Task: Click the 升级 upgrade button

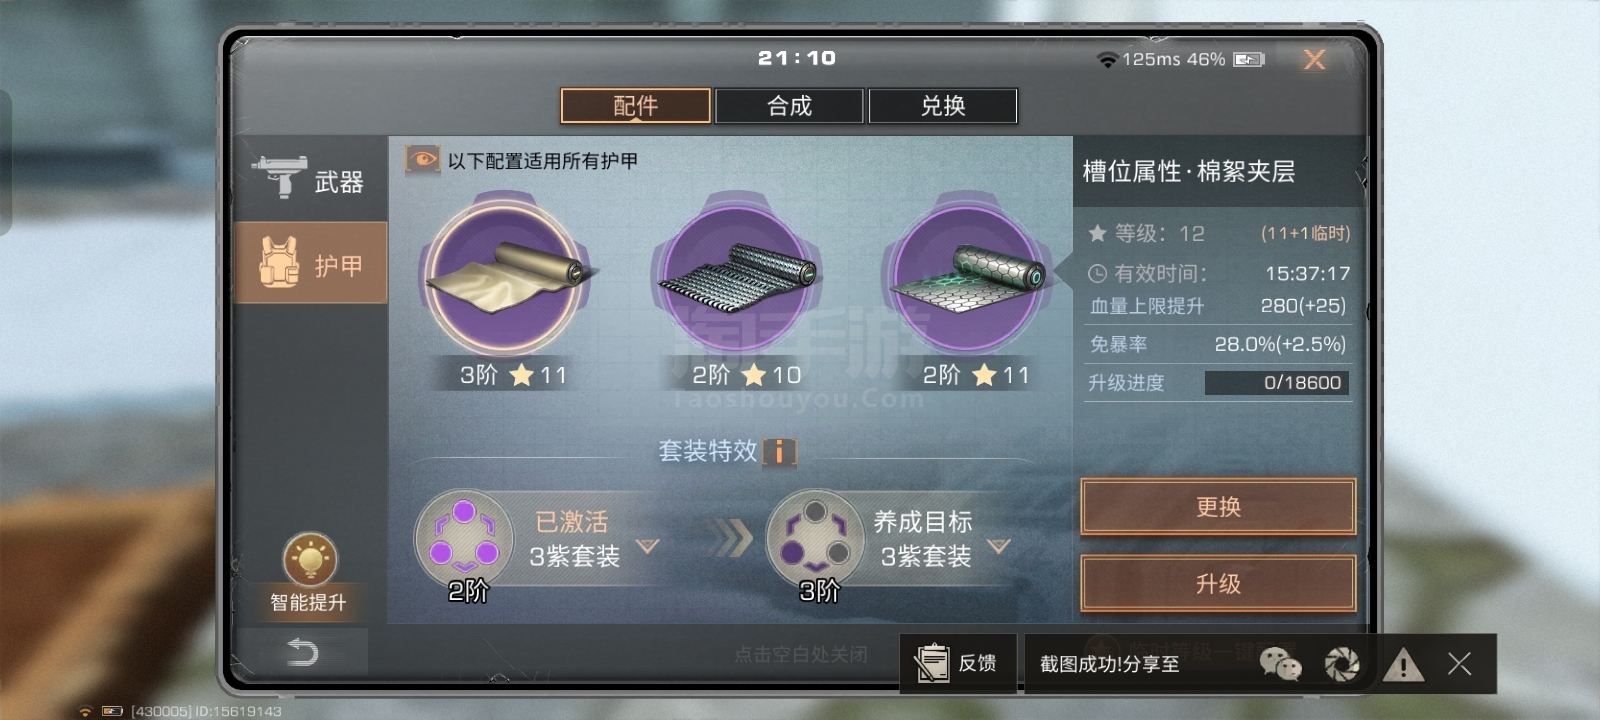Action: (x=1218, y=584)
